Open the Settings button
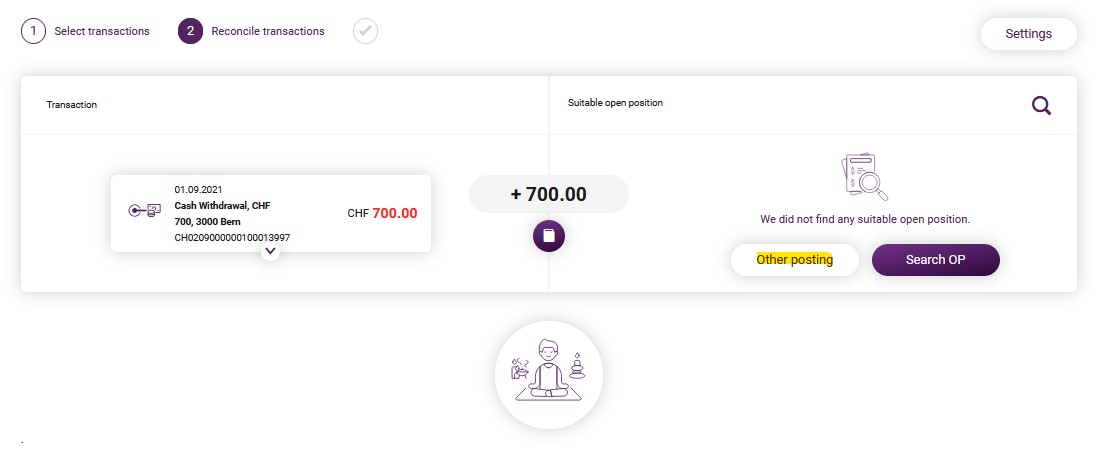 pos(1029,34)
